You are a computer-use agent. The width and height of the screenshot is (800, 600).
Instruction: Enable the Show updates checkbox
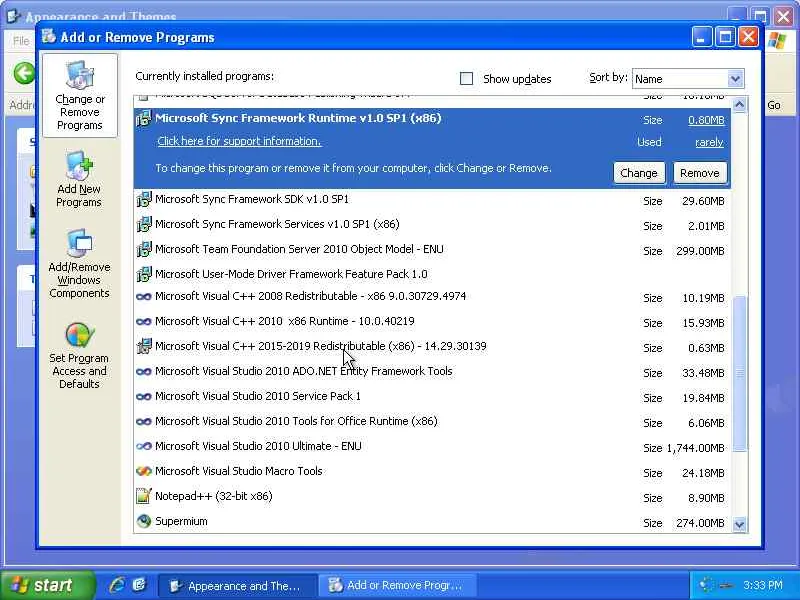[466, 79]
